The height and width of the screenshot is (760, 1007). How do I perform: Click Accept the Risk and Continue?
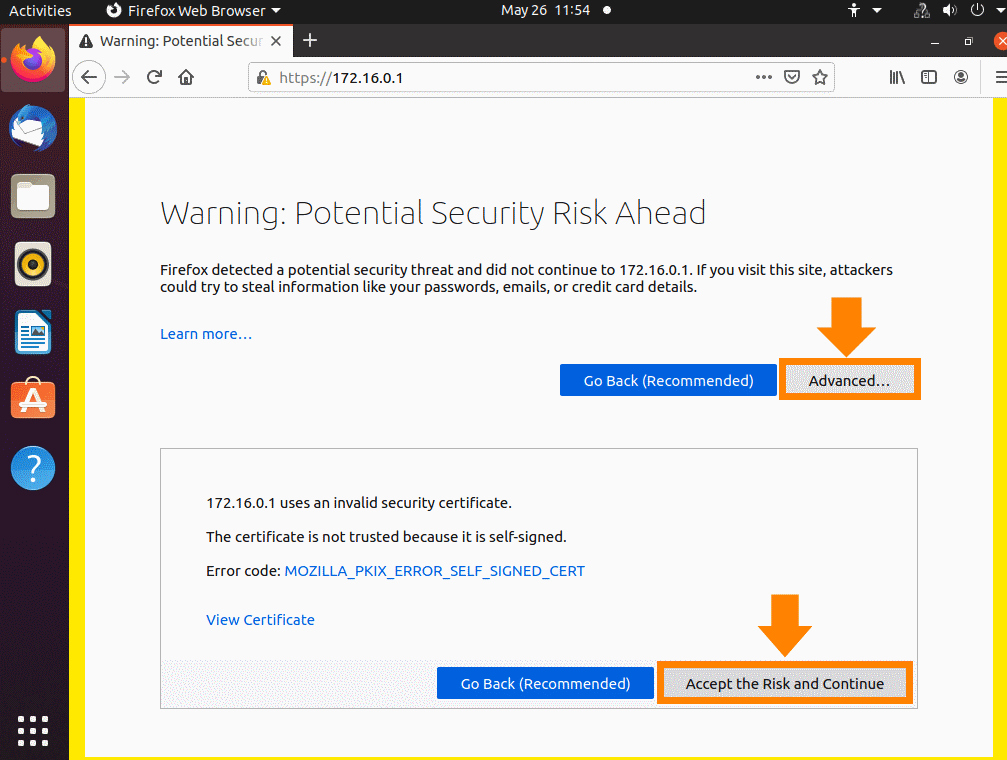(784, 684)
